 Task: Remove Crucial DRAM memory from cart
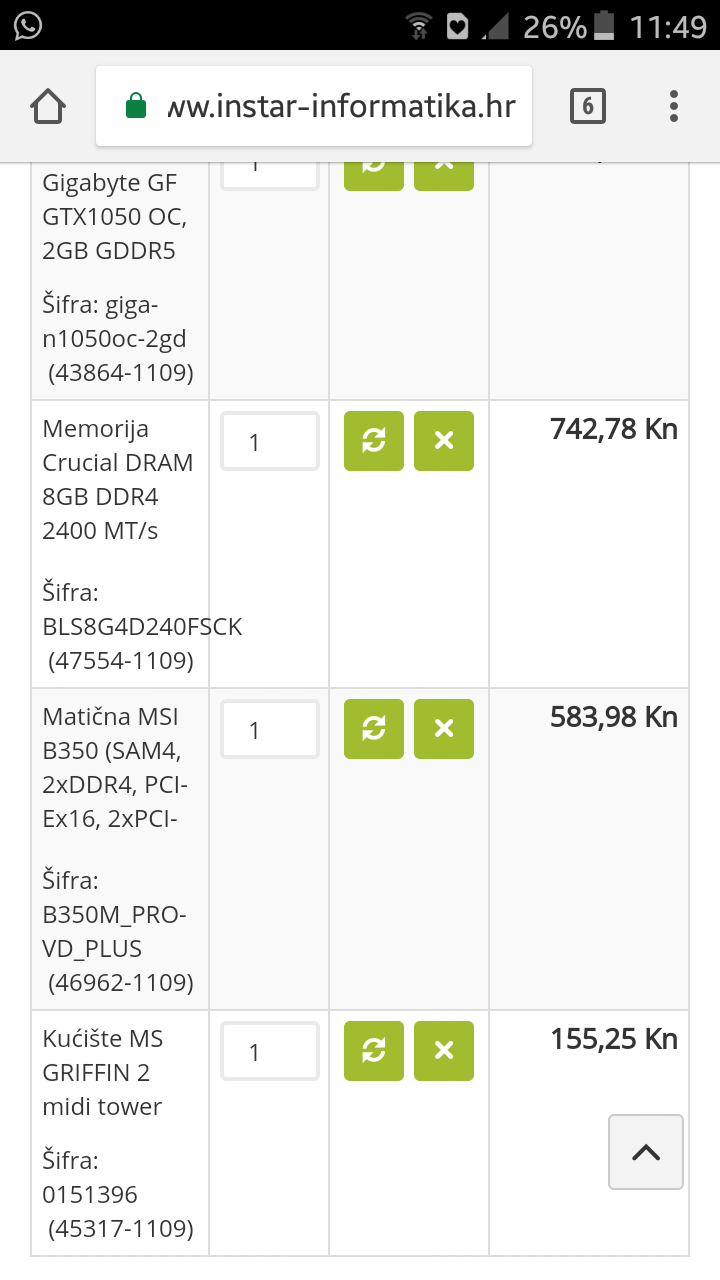click(444, 441)
